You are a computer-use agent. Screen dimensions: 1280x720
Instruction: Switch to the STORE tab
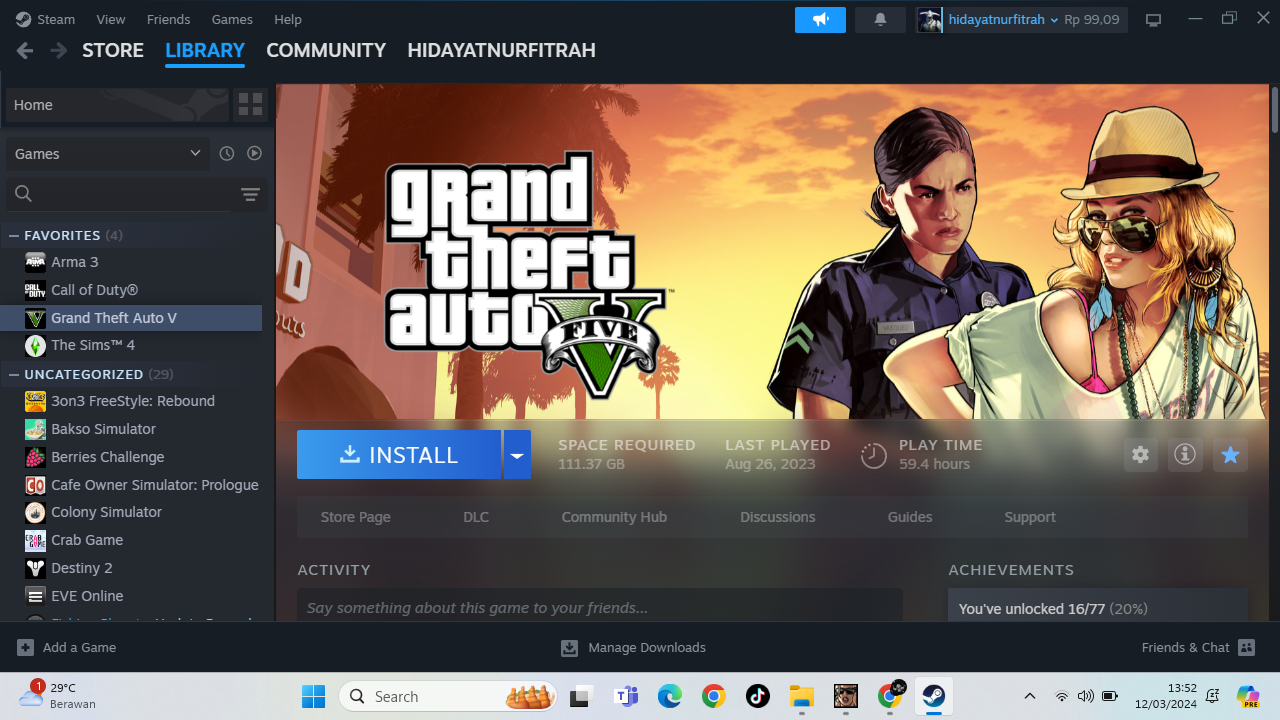[113, 50]
